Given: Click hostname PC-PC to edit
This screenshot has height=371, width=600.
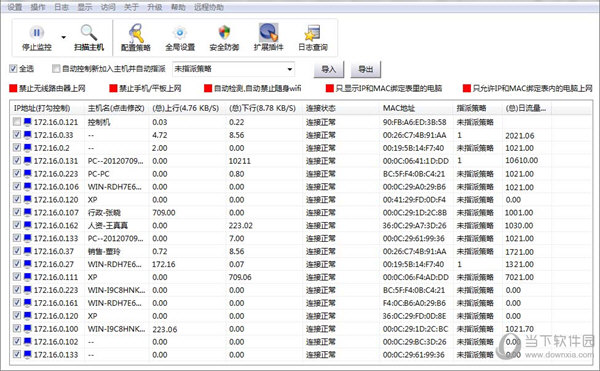Looking at the screenshot, I should click(x=98, y=174).
